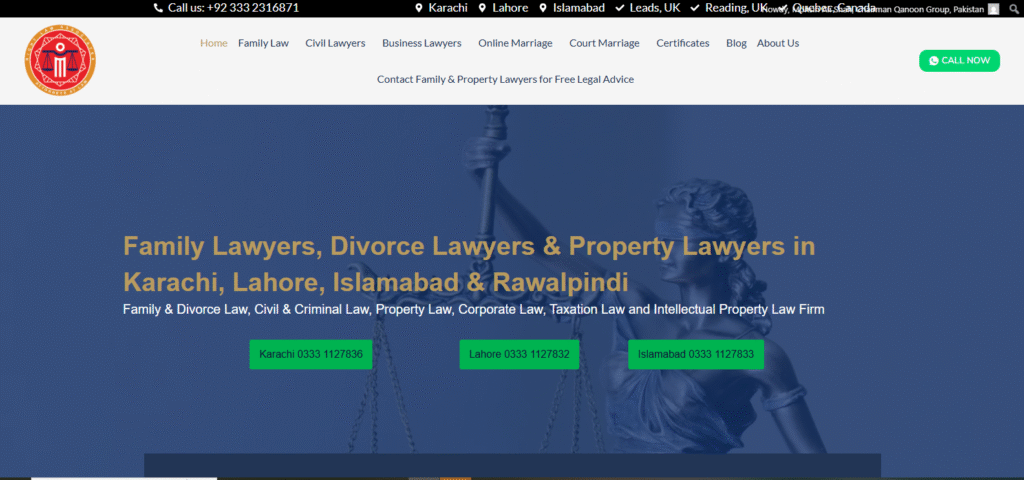
Task: Open the search magnifier in the top bar
Action: tap(1012, 9)
